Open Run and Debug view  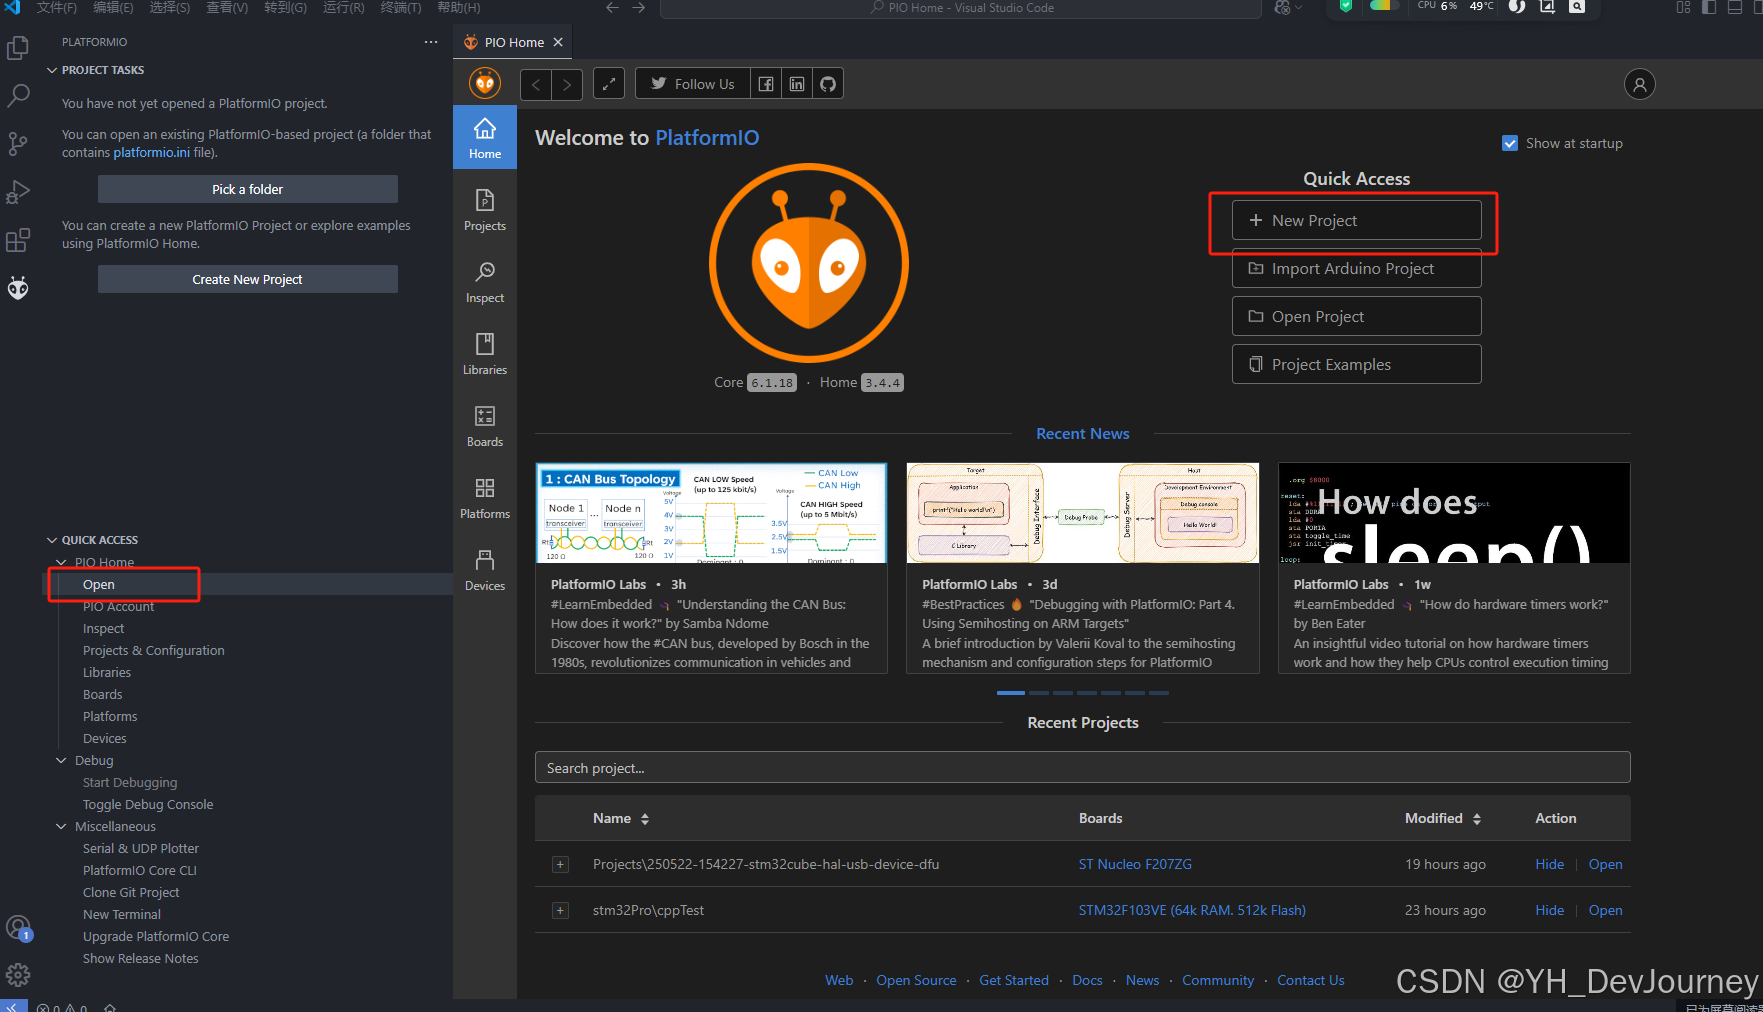pyautogui.click(x=18, y=191)
